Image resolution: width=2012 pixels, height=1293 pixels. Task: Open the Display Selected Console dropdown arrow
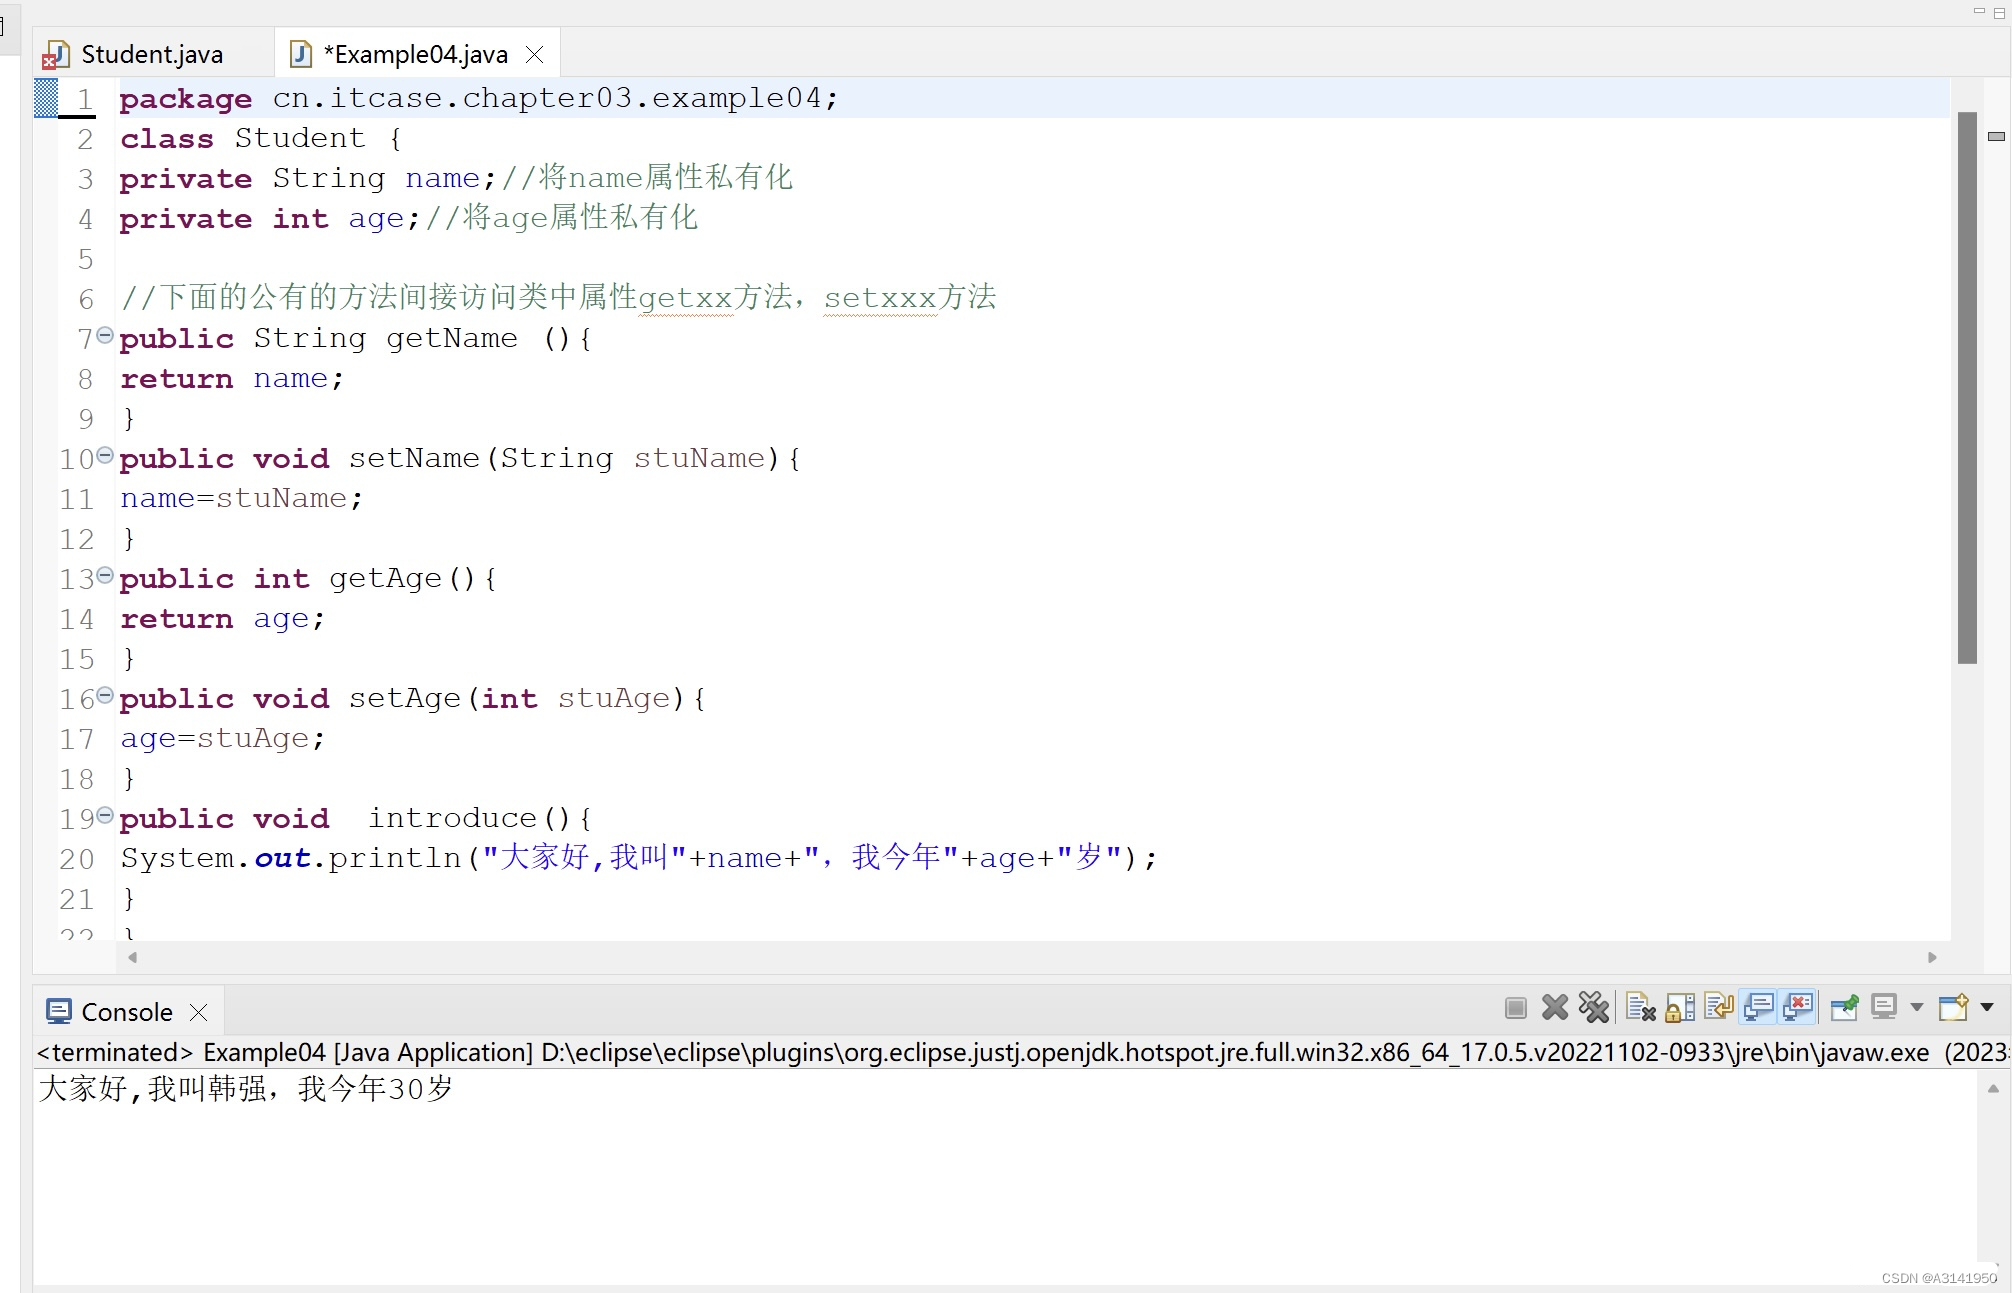[1916, 1008]
